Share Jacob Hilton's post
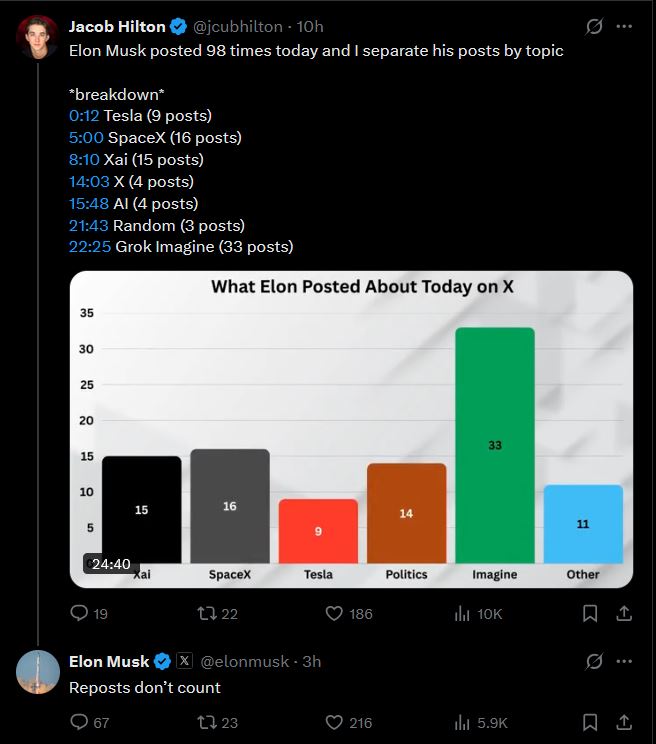This screenshot has width=656, height=744. coord(624,614)
